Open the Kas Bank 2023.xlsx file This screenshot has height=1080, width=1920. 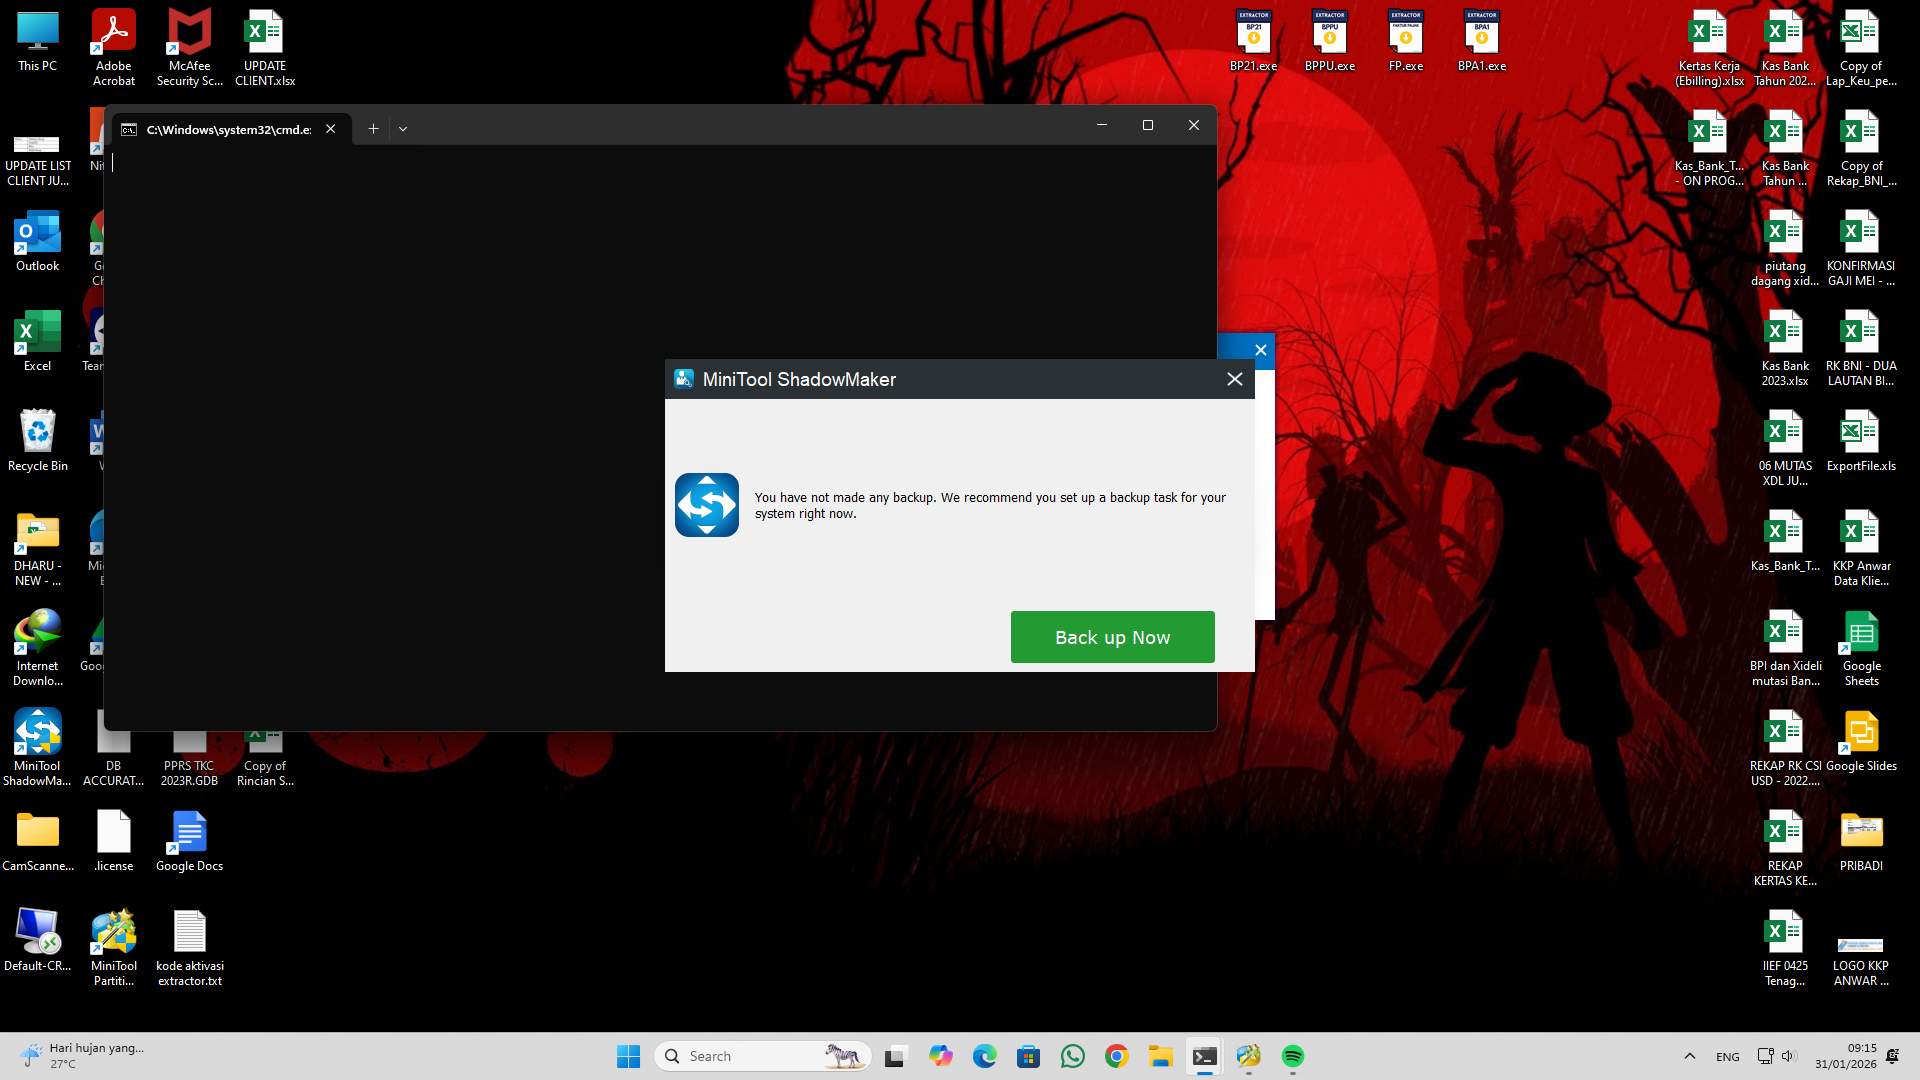point(1785,340)
